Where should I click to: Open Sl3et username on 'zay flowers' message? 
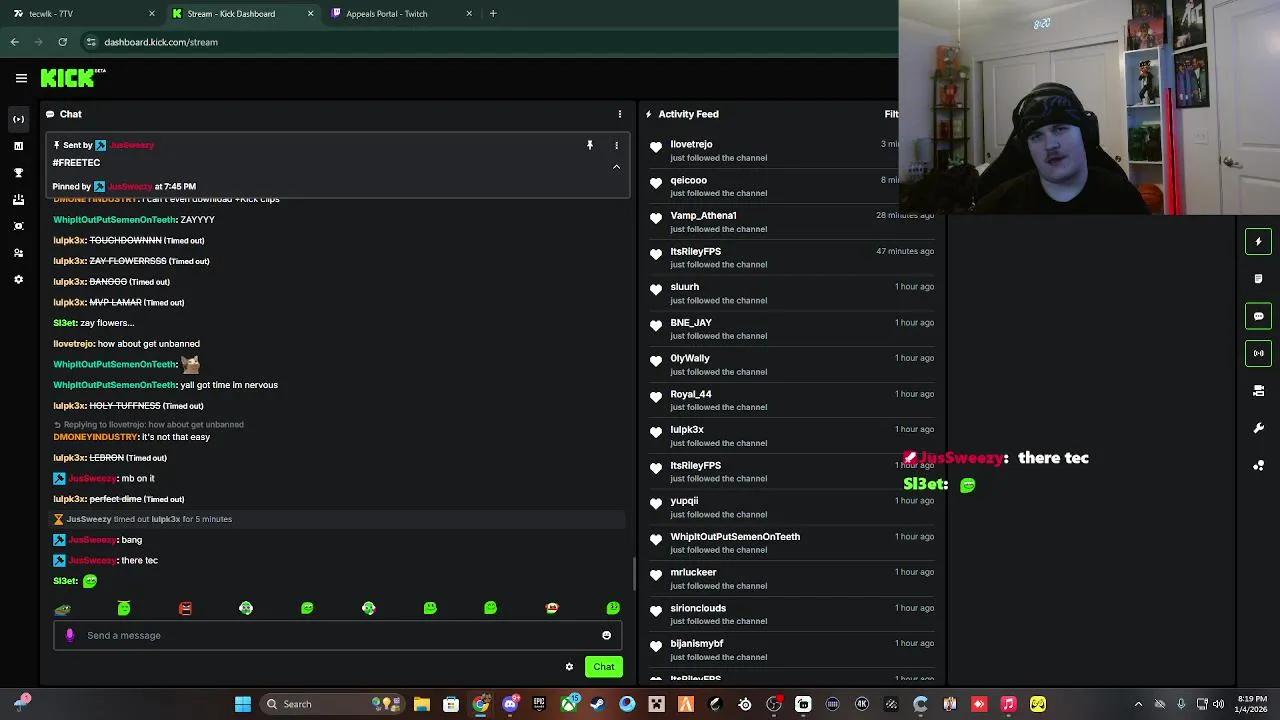point(65,323)
